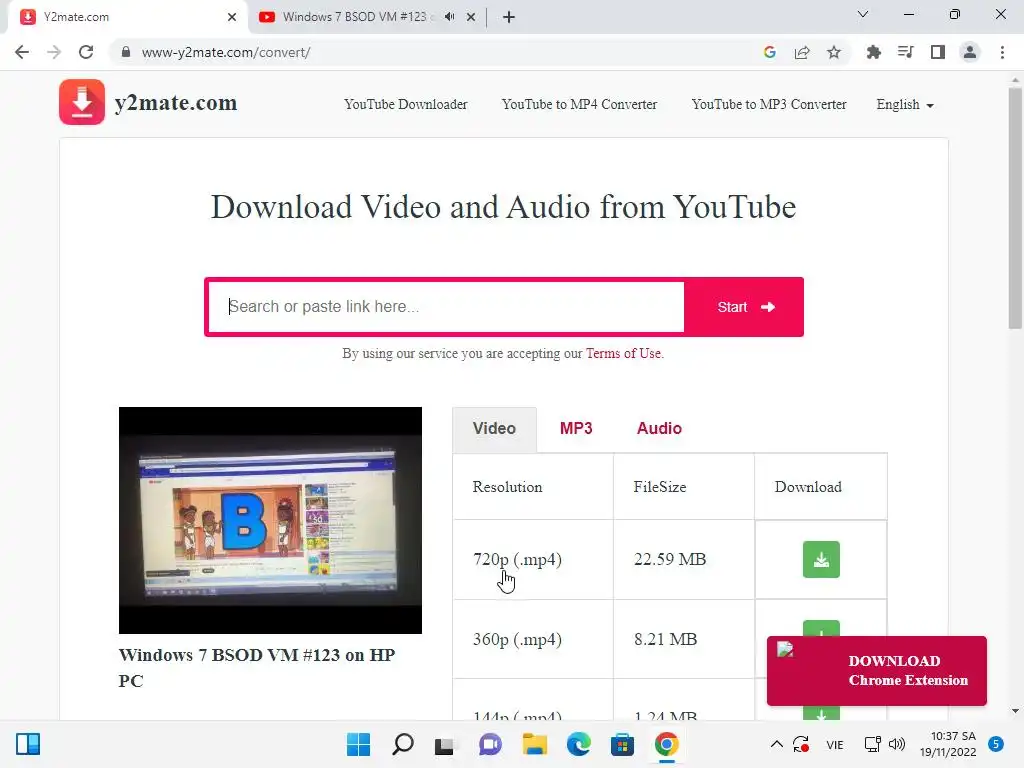Open the volume tray icon
Image resolution: width=1024 pixels, height=768 pixels.
[897, 744]
